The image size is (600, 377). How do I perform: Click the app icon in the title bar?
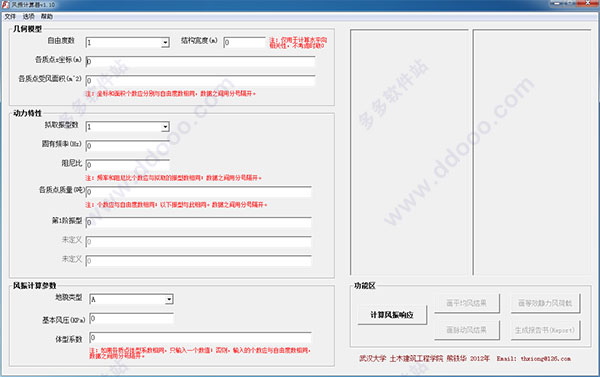[5, 5]
